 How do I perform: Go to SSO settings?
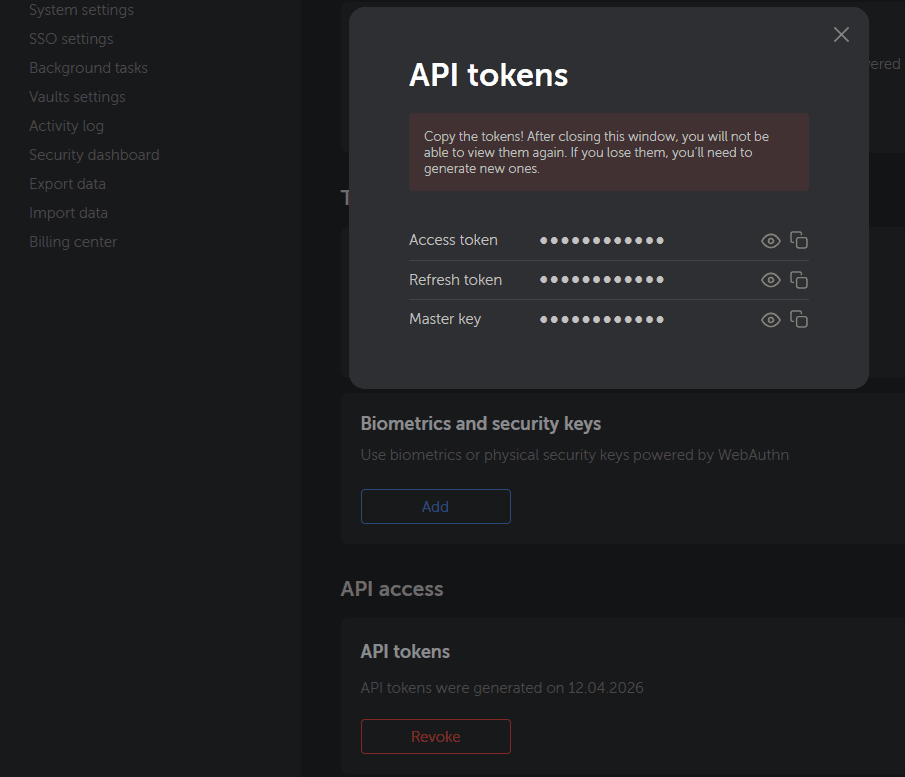[x=71, y=39]
